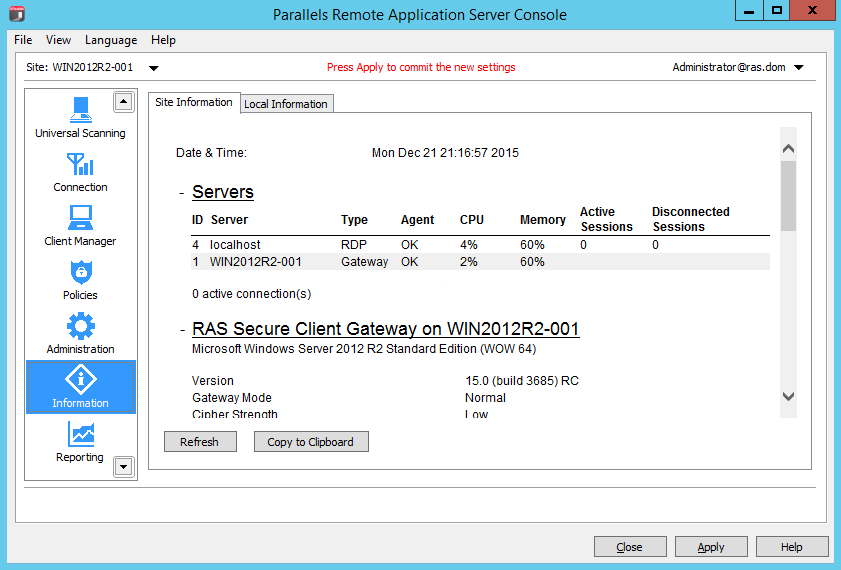Click the information pane scrollbar thumb

point(788,196)
